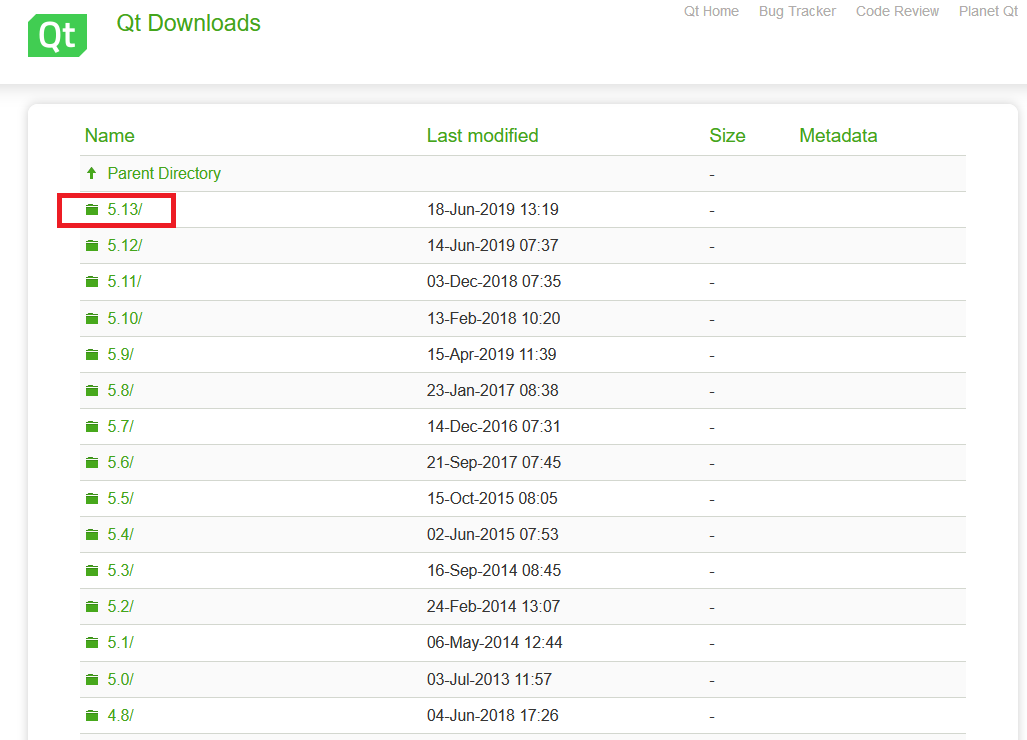This screenshot has width=1027, height=740.
Task: Open the 5.0/ directory link
Action: coord(121,679)
